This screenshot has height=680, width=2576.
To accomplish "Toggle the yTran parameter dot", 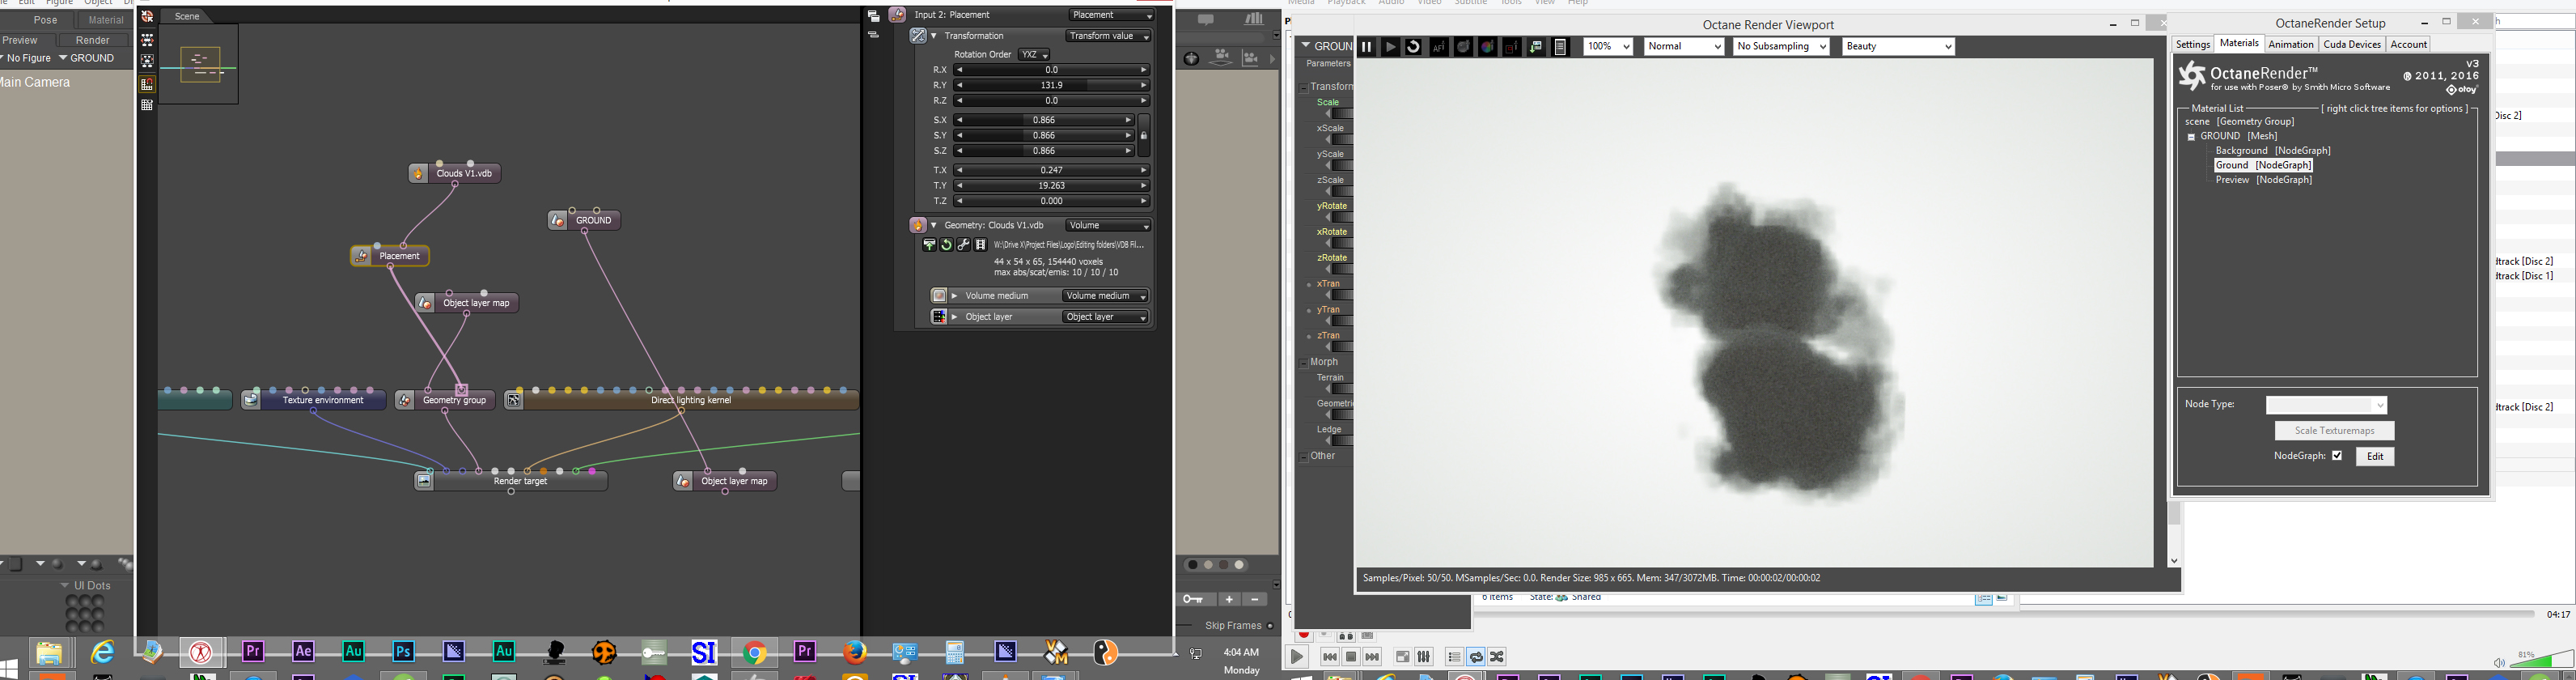I will click(x=1309, y=311).
